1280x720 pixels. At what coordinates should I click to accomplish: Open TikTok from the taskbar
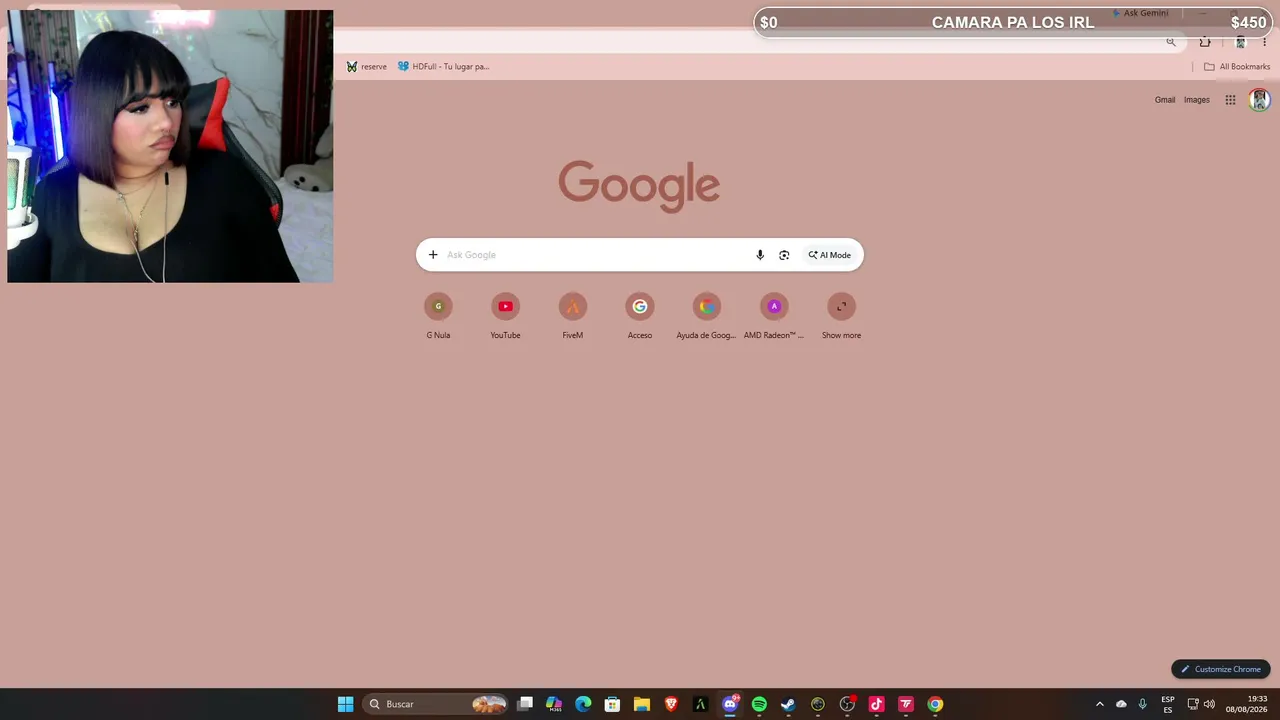[876, 704]
